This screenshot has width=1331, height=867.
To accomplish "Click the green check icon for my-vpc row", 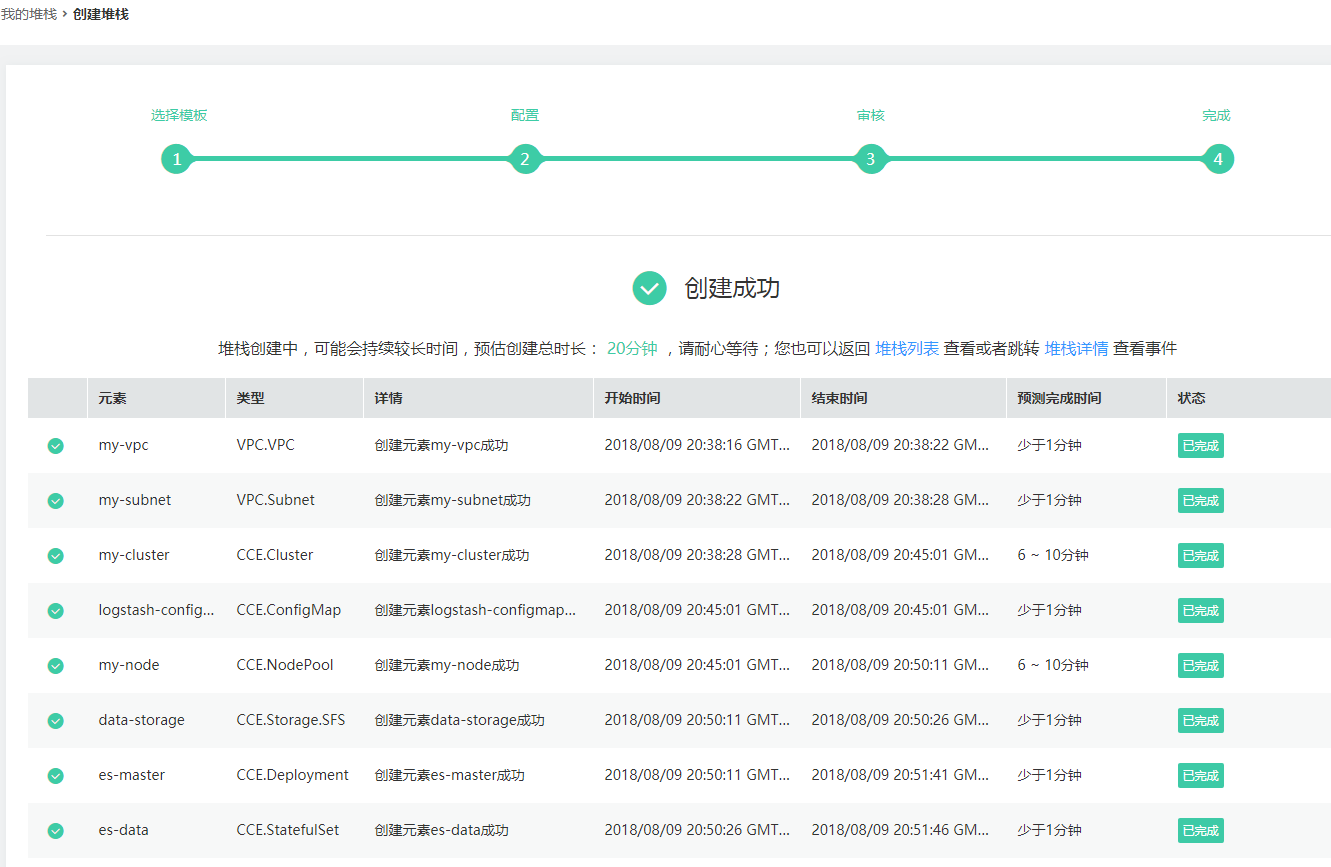I will tap(56, 446).
